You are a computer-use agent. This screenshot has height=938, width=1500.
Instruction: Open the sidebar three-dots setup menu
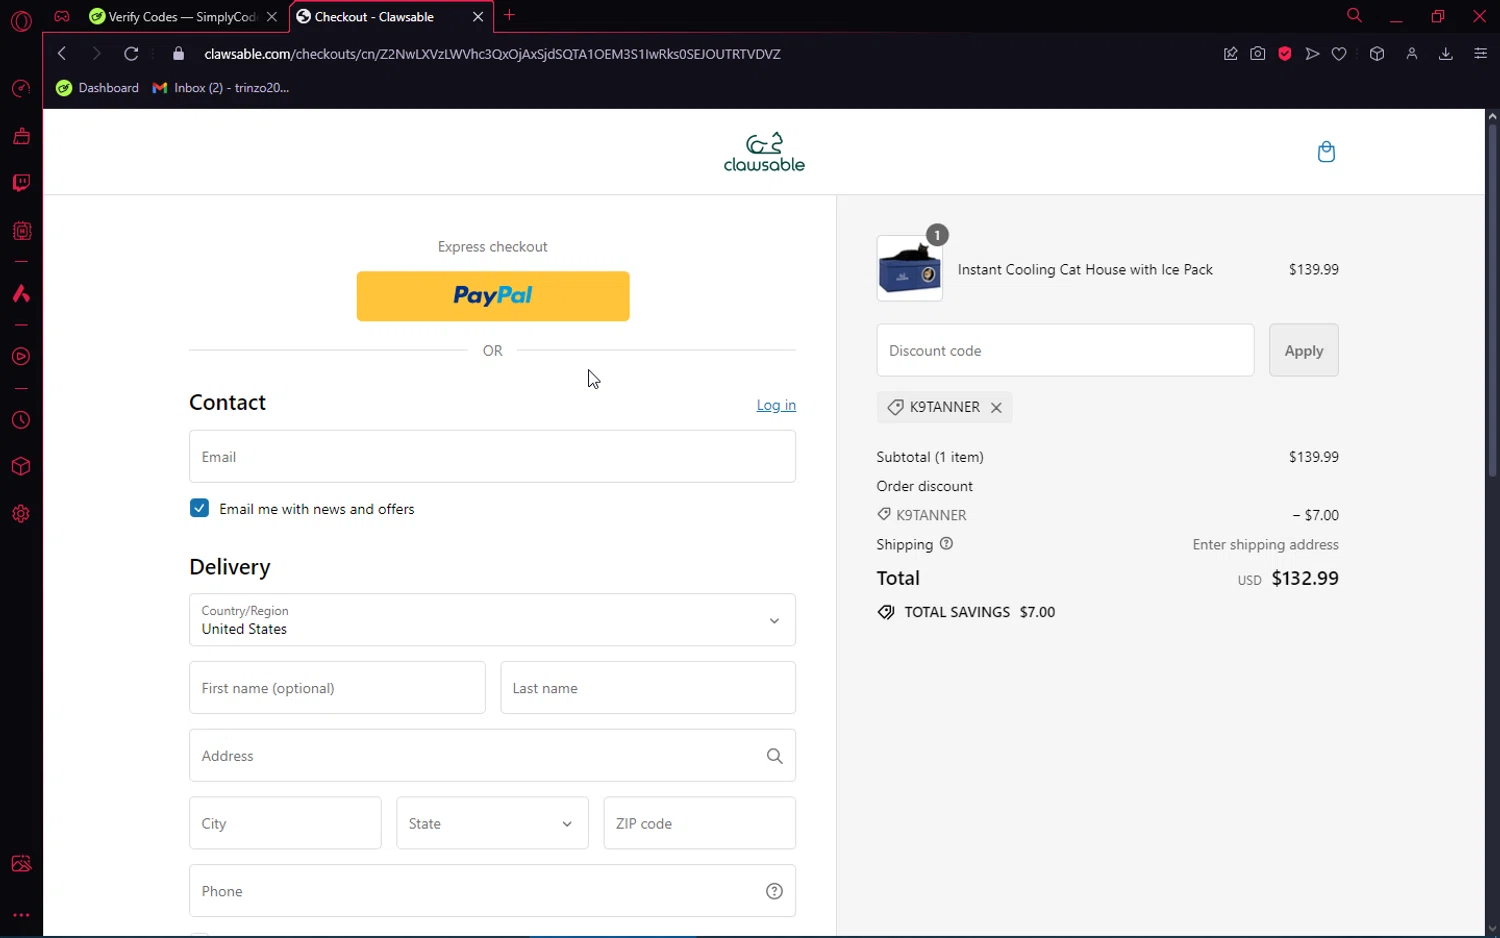point(21,915)
